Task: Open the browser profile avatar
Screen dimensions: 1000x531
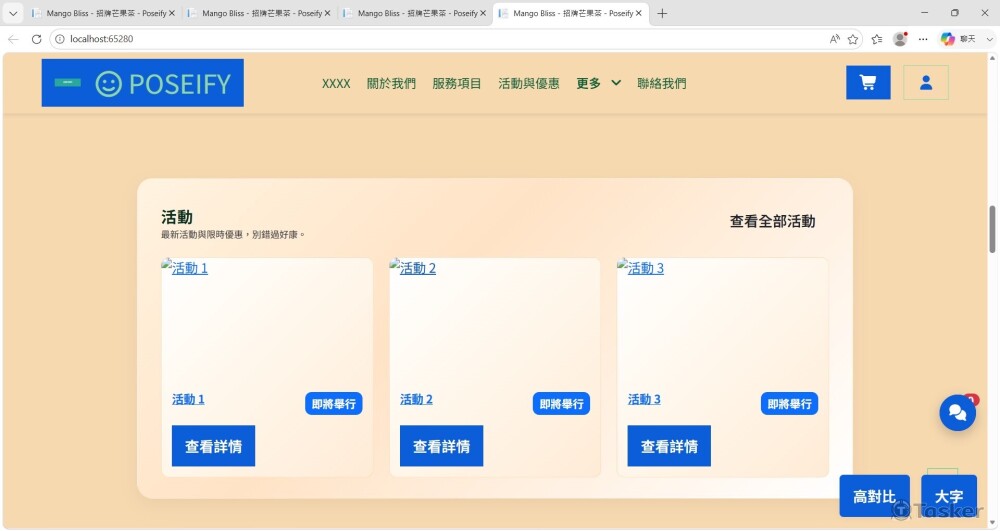Action: [900, 39]
